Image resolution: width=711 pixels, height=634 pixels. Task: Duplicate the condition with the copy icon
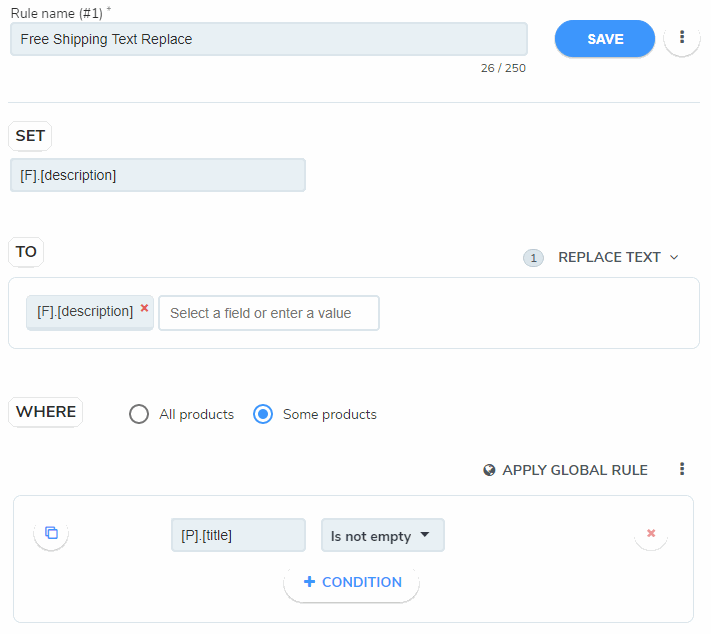pos(51,533)
